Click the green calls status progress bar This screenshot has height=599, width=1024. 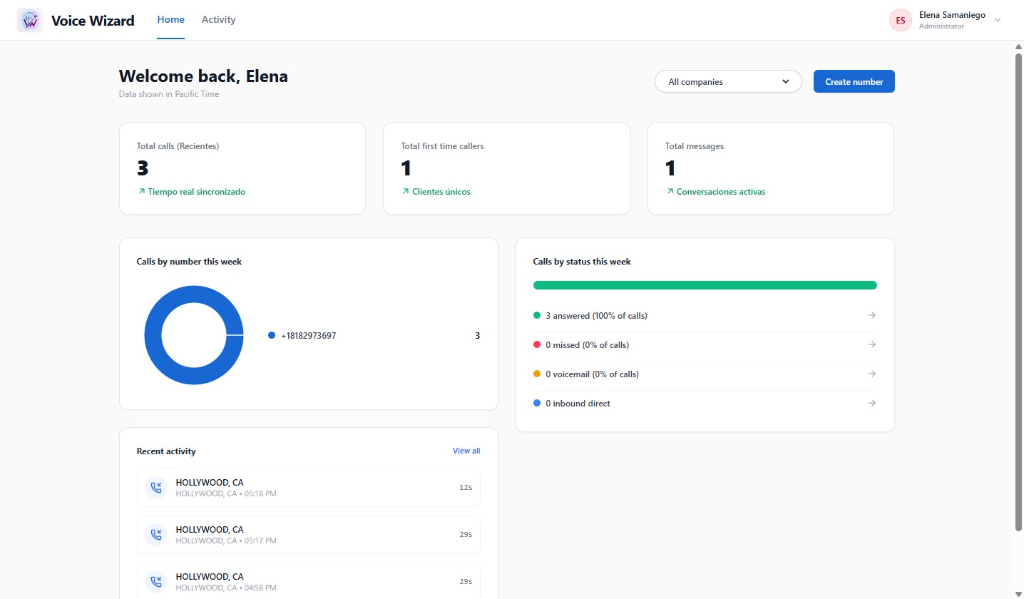tap(705, 285)
